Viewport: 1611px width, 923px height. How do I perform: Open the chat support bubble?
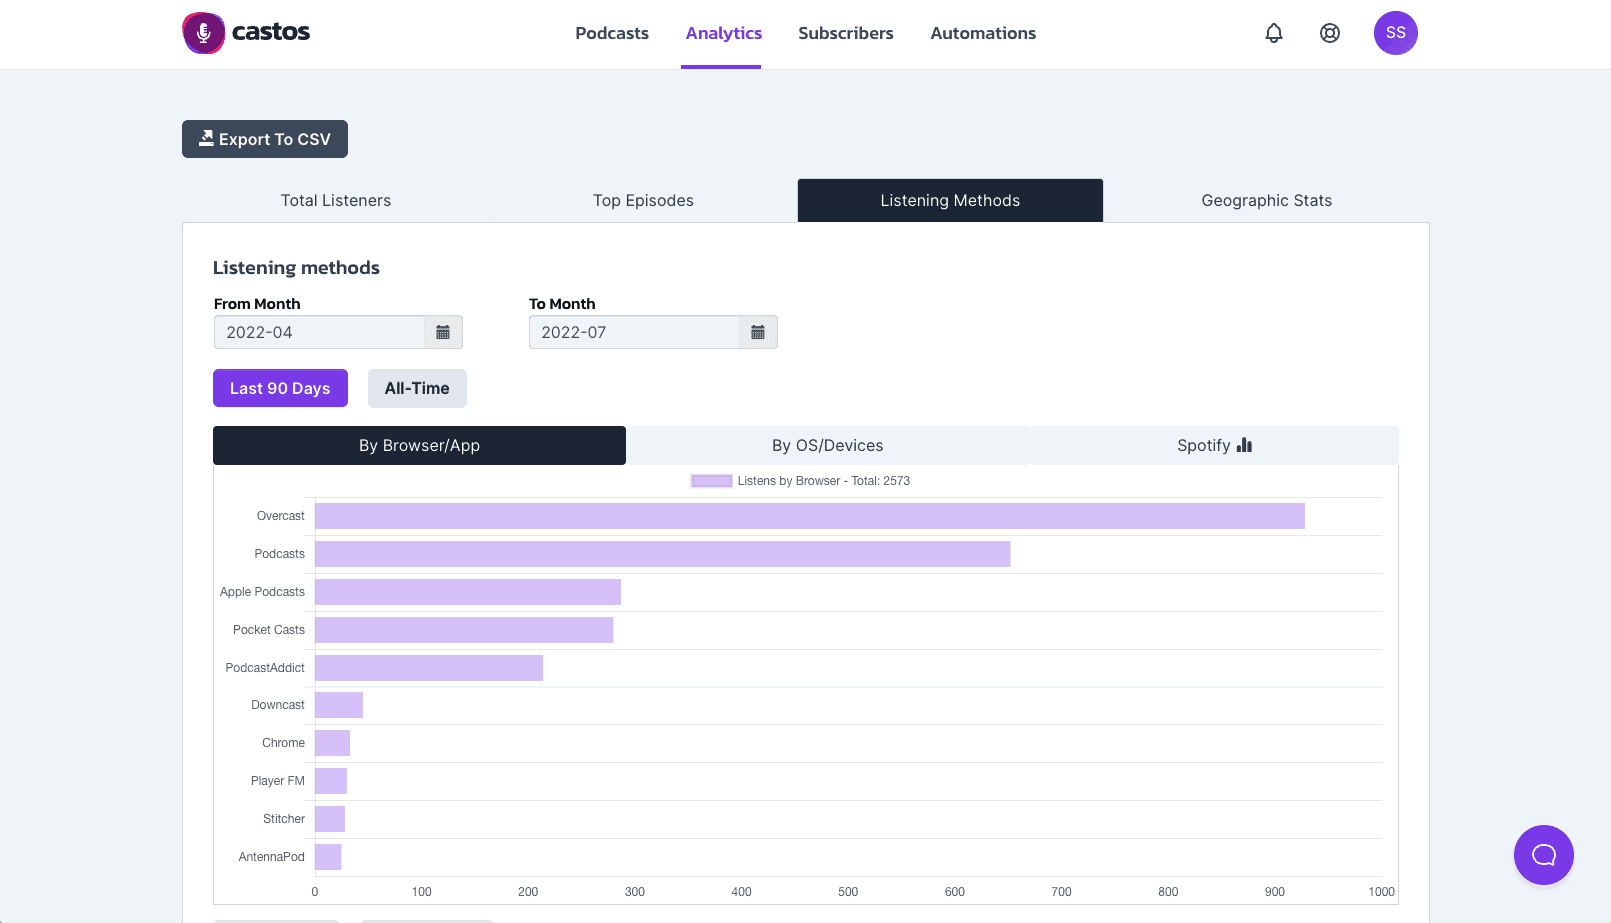(1544, 855)
